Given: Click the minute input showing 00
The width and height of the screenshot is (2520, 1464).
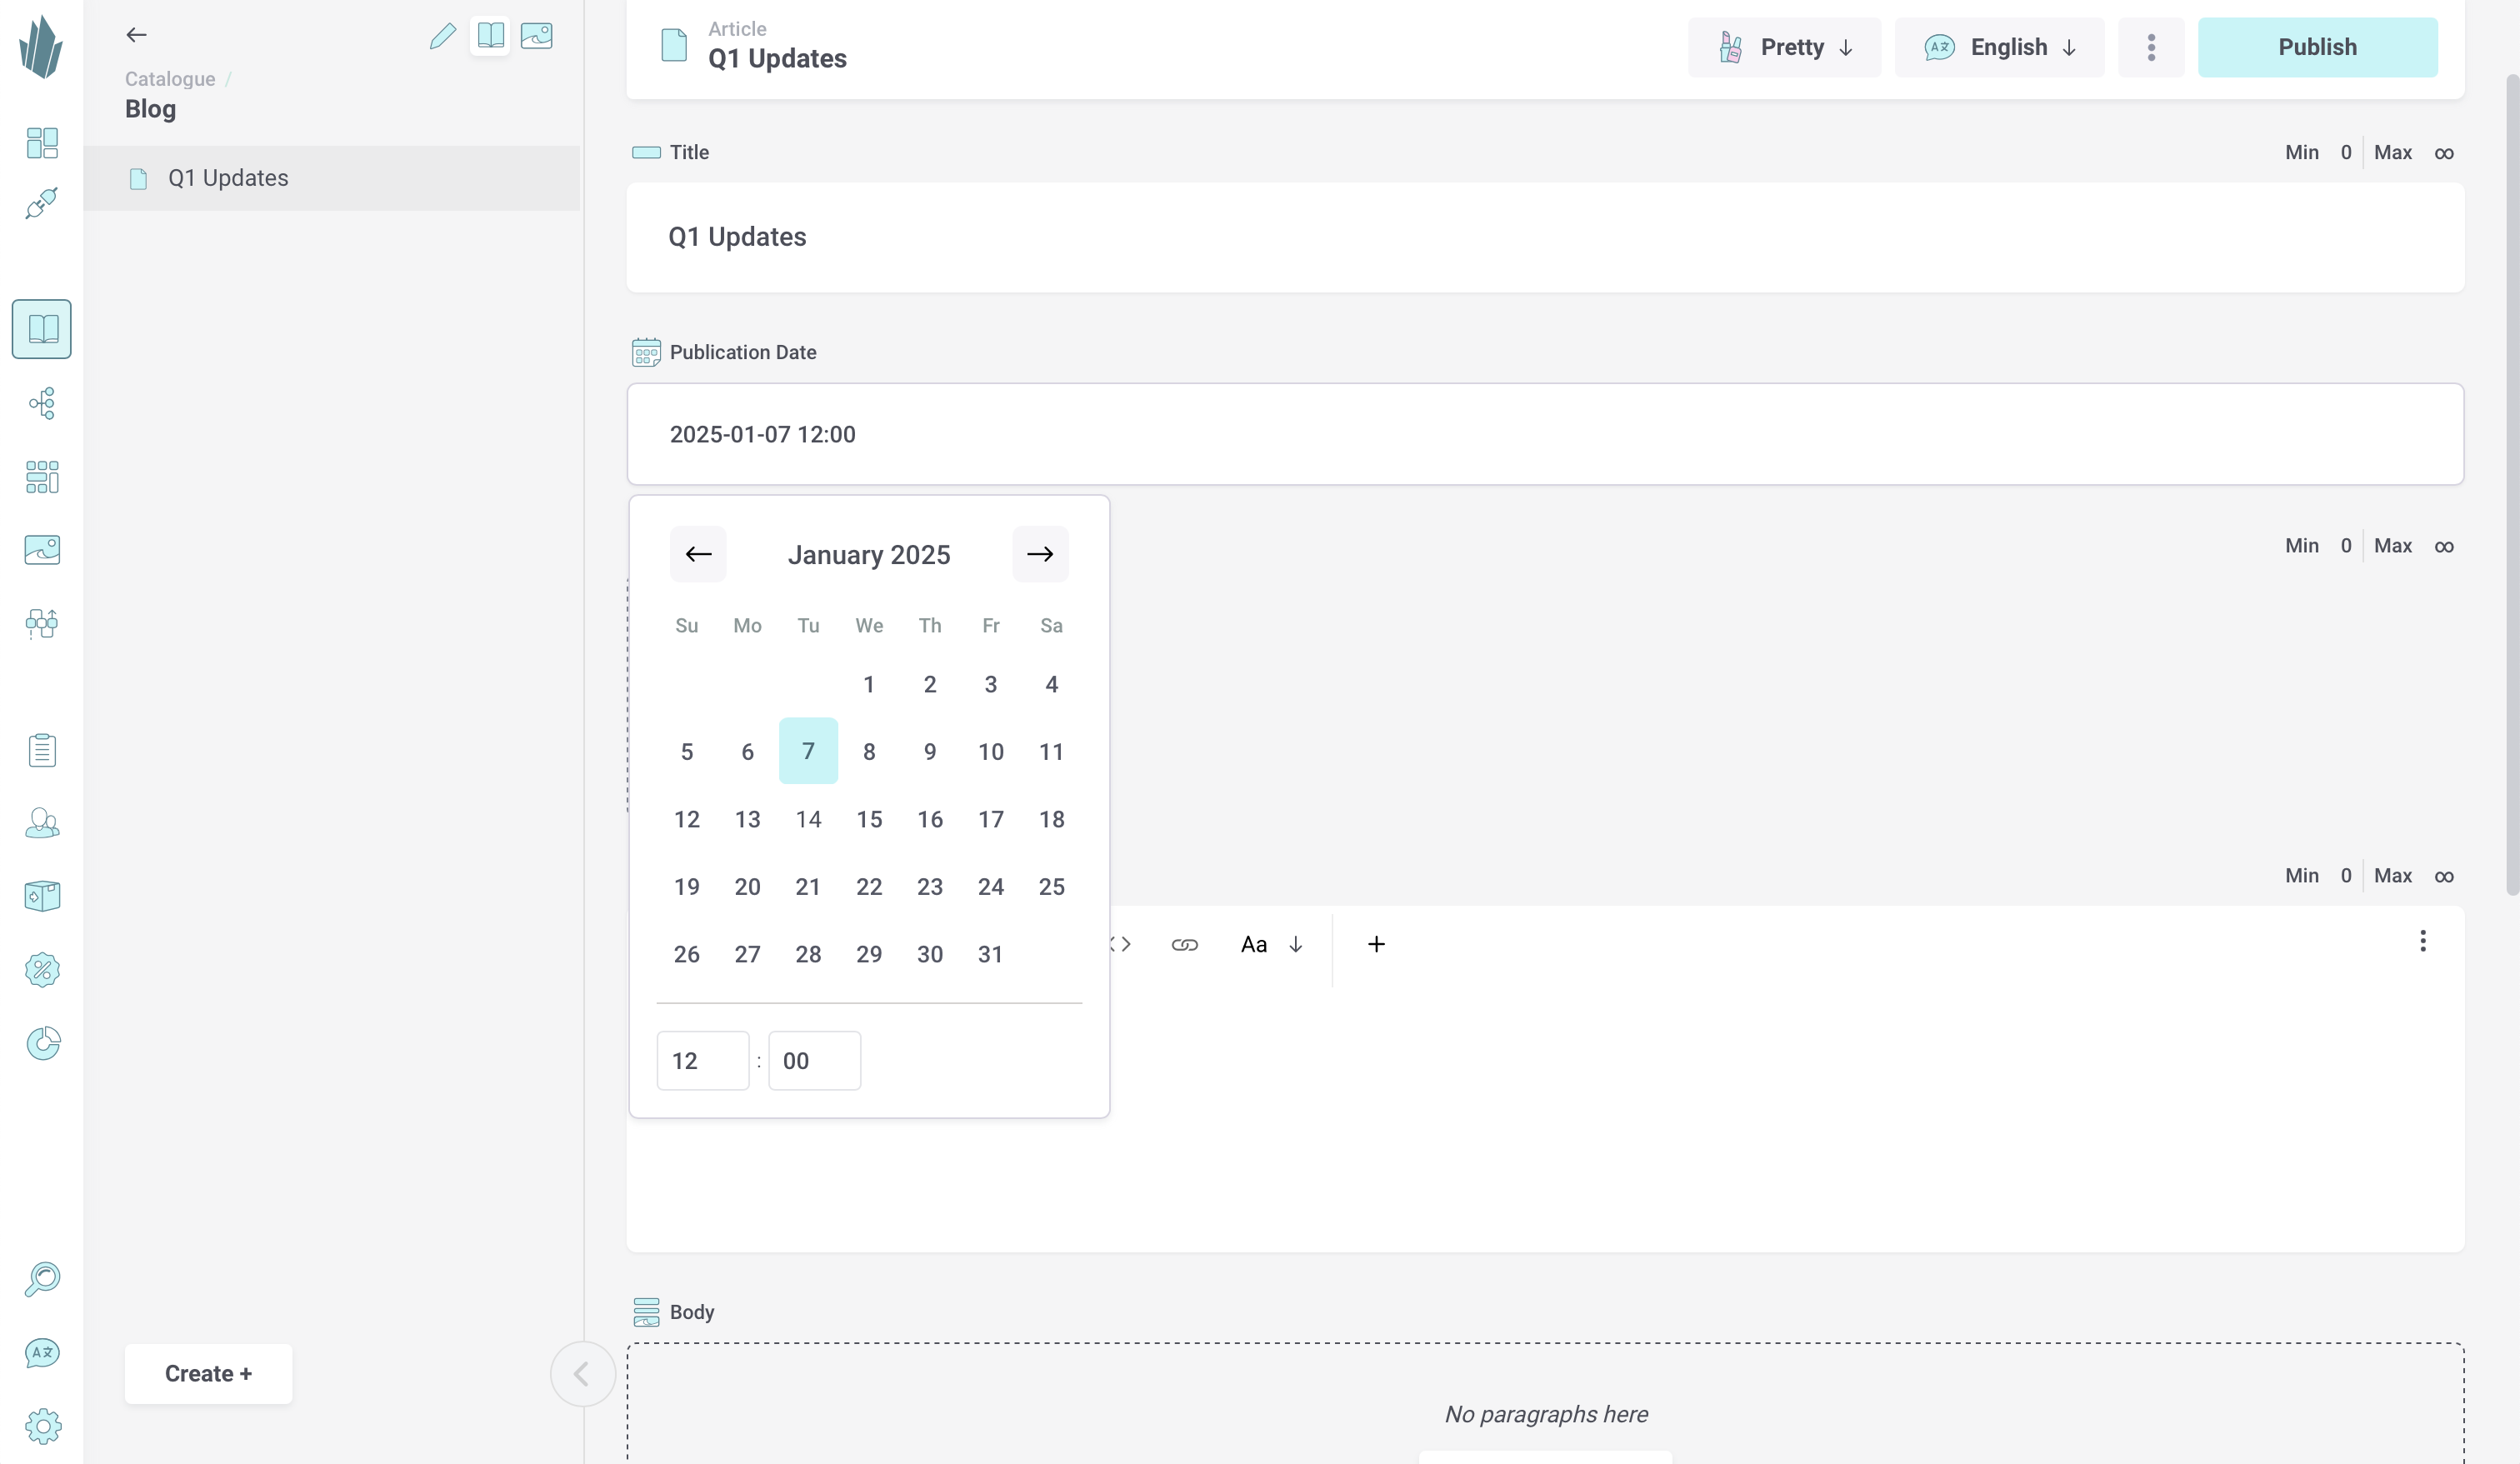Looking at the screenshot, I should [814, 1061].
